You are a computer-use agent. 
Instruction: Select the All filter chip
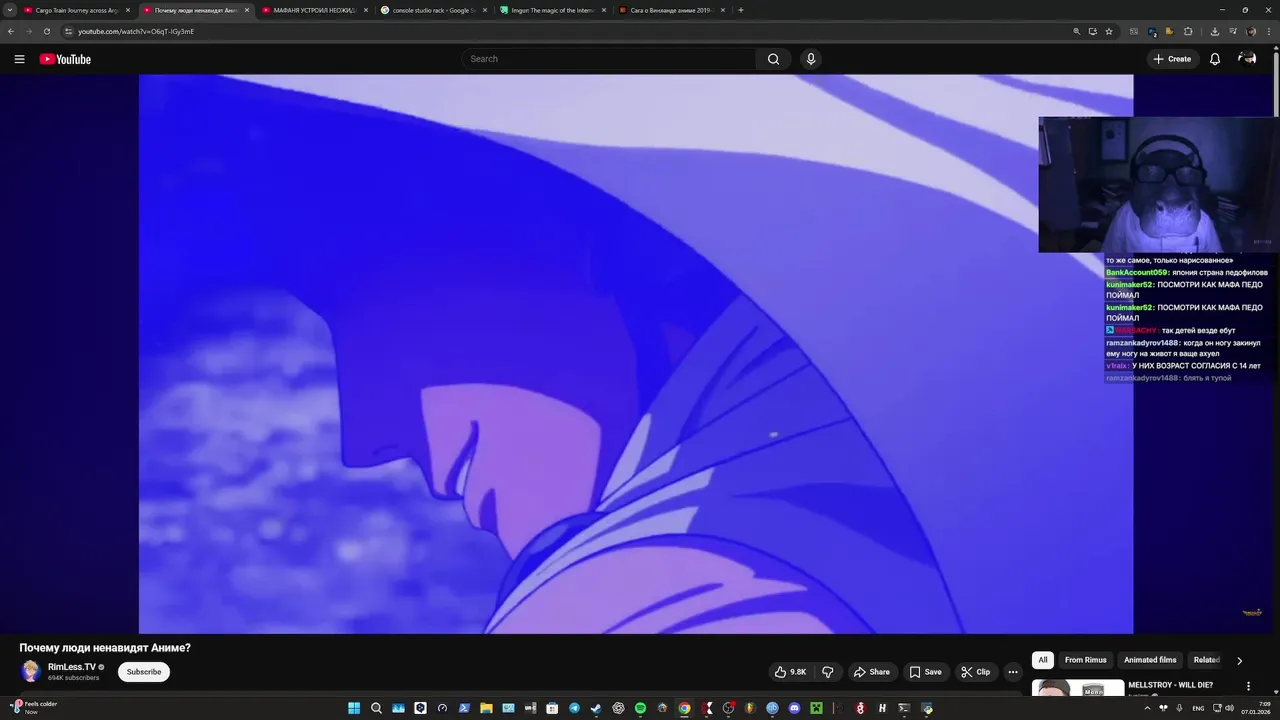tap(1043, 660)
